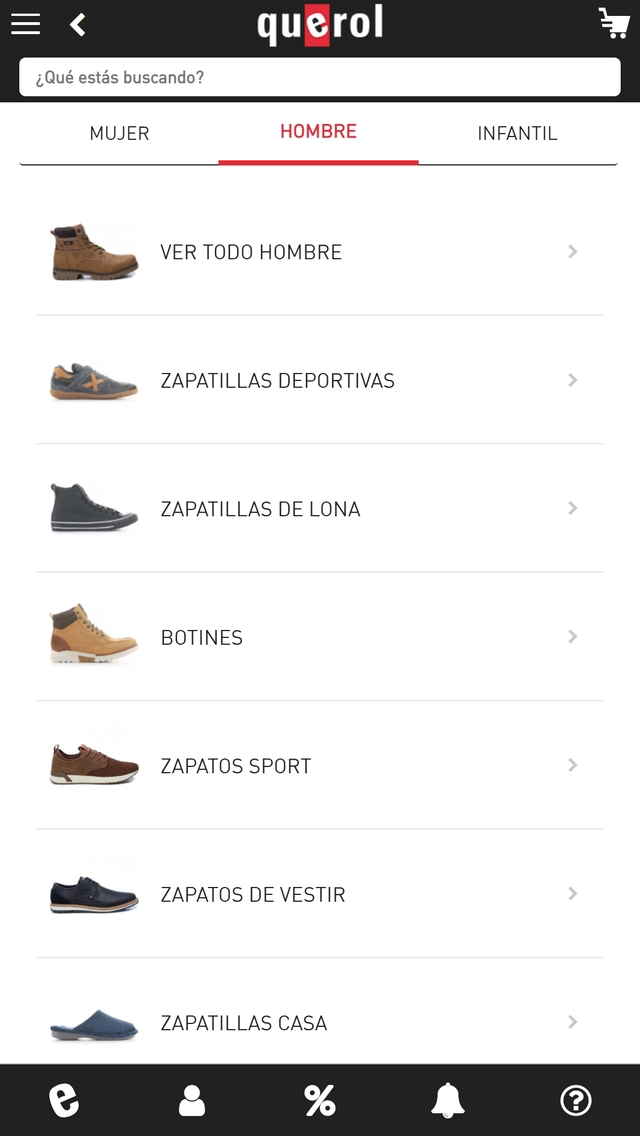
Task: View discounts via the percent icon
Action: 319,1099
